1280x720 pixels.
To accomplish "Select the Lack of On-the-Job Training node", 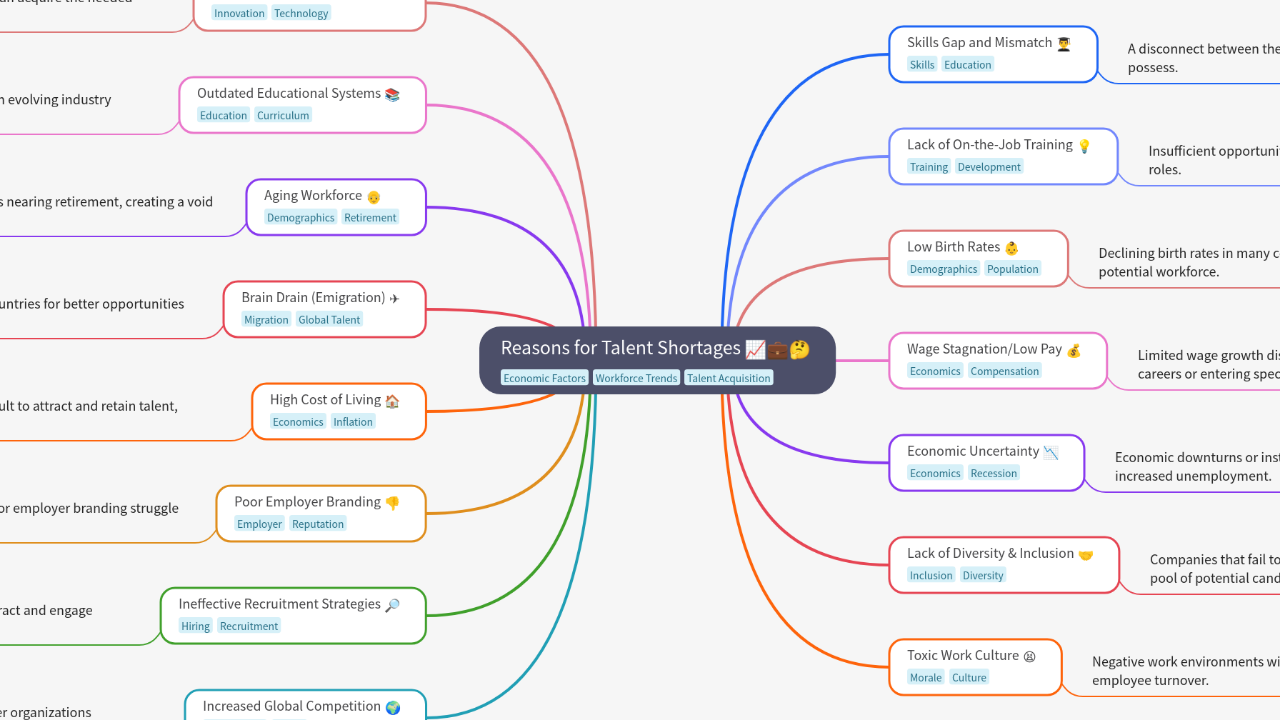I will (x=1003, y=156).
